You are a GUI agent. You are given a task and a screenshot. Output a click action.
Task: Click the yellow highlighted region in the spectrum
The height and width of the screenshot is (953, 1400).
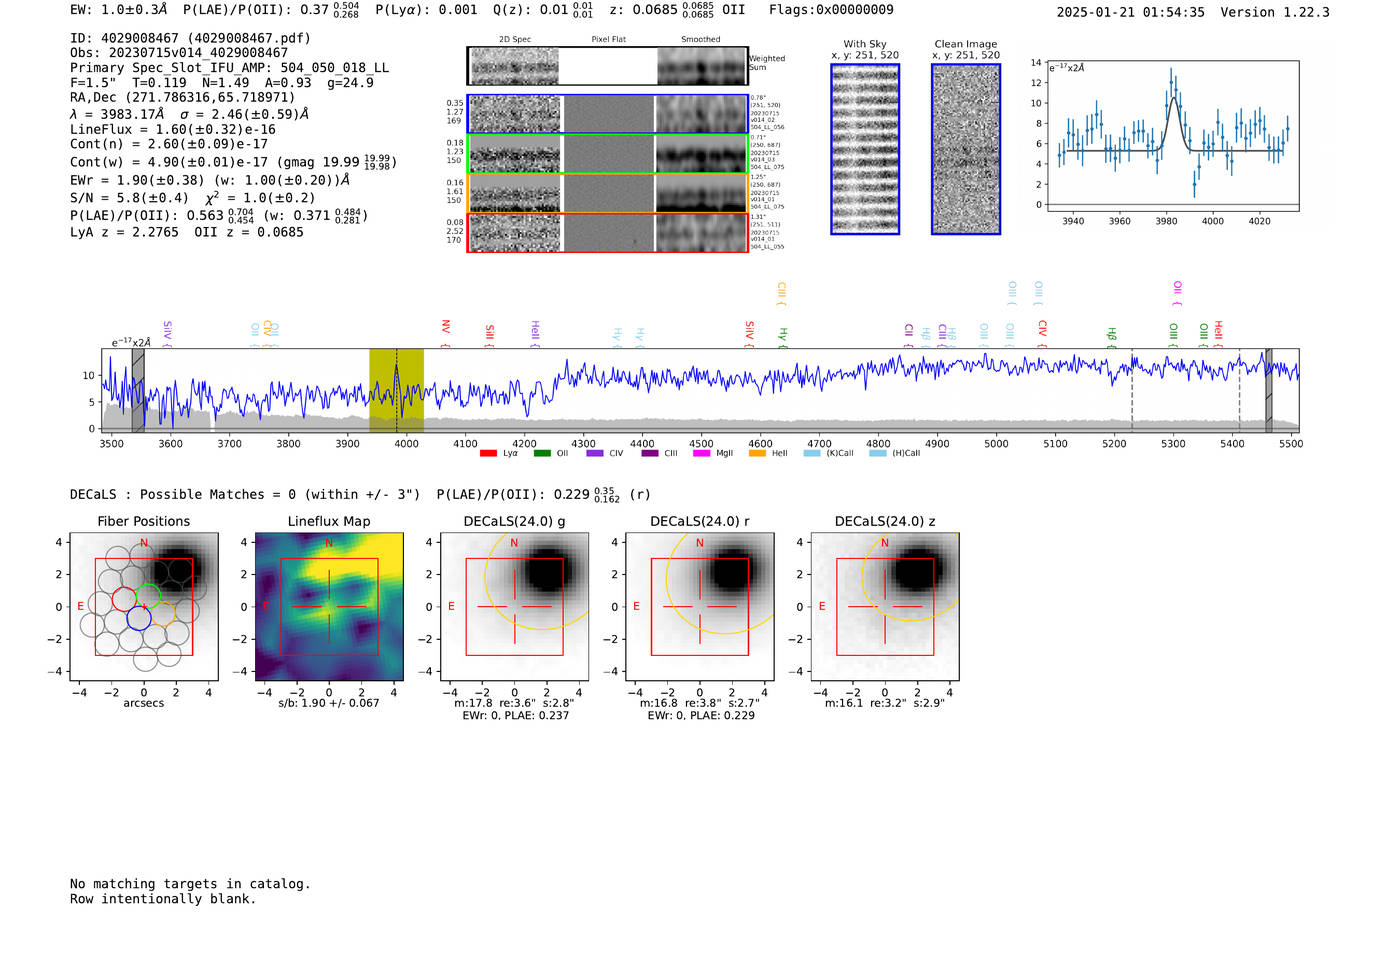pyautogui.click(x=396, y=390)
